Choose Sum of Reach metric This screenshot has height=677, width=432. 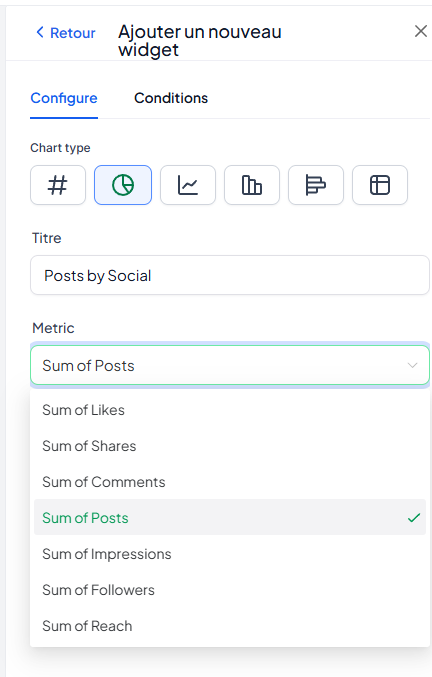click(230, 626)
